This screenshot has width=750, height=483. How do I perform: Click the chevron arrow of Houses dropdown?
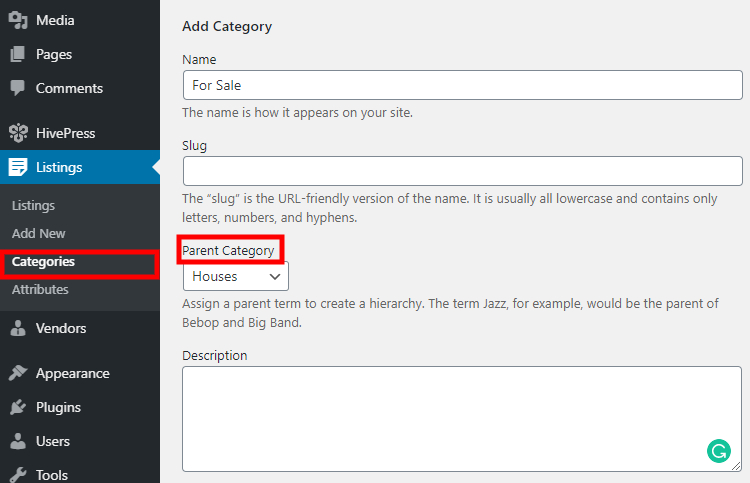[275, 276]
